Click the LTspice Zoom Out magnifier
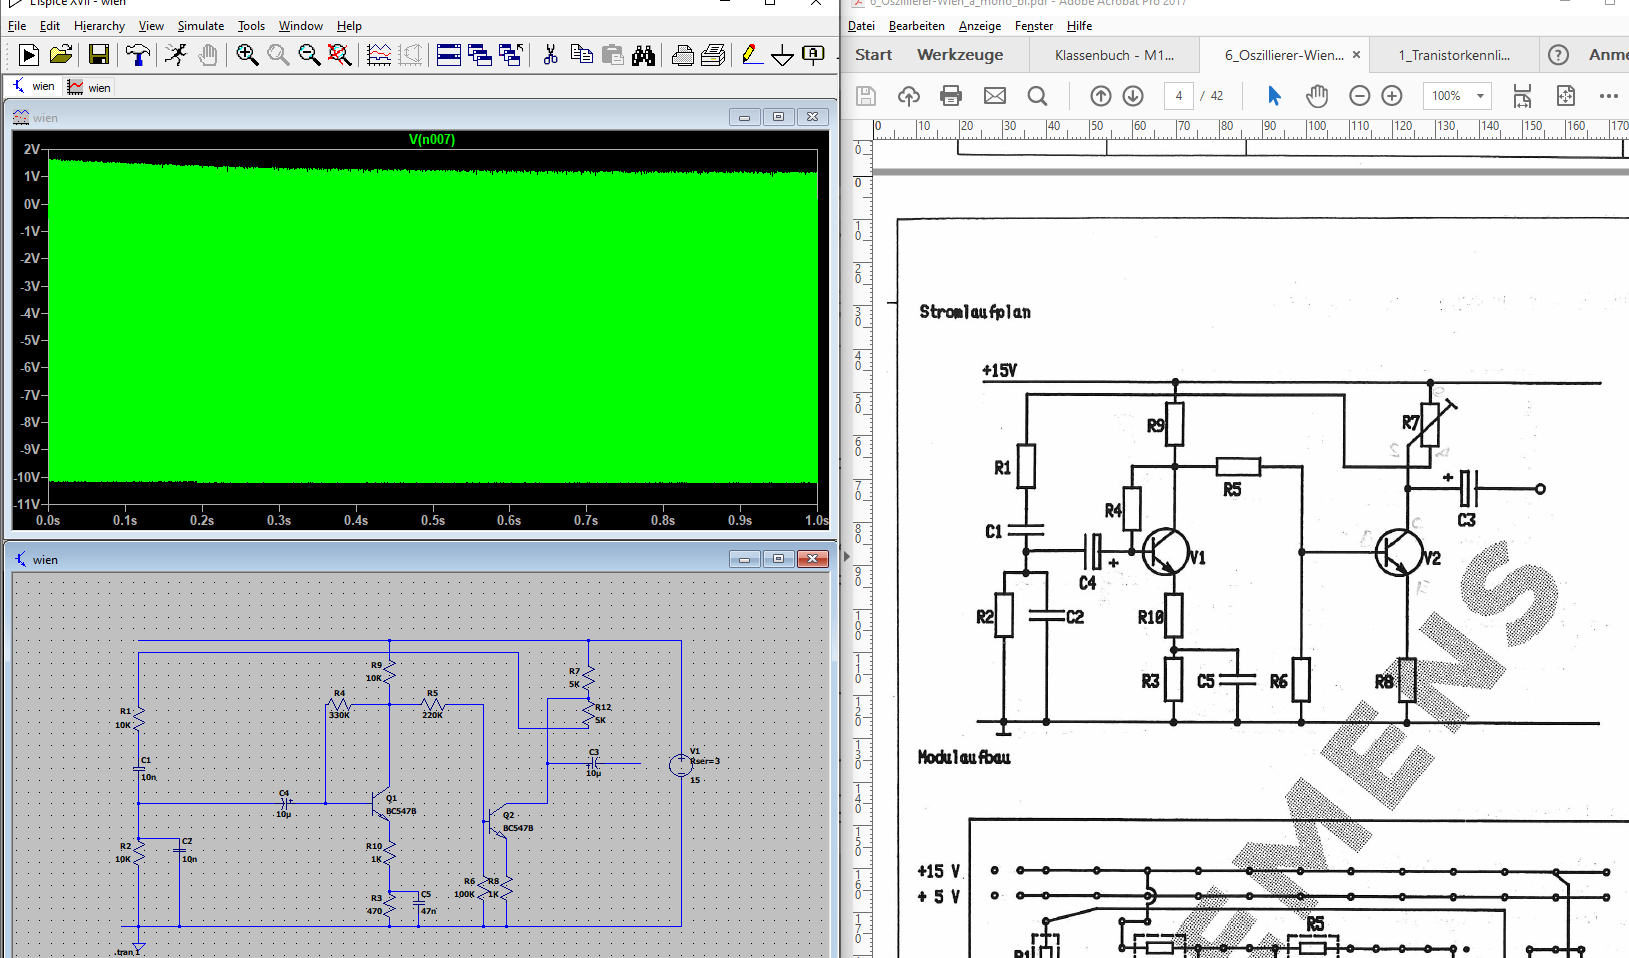The width and height of the screenshot is (1629, 958). tap(309, 55)
